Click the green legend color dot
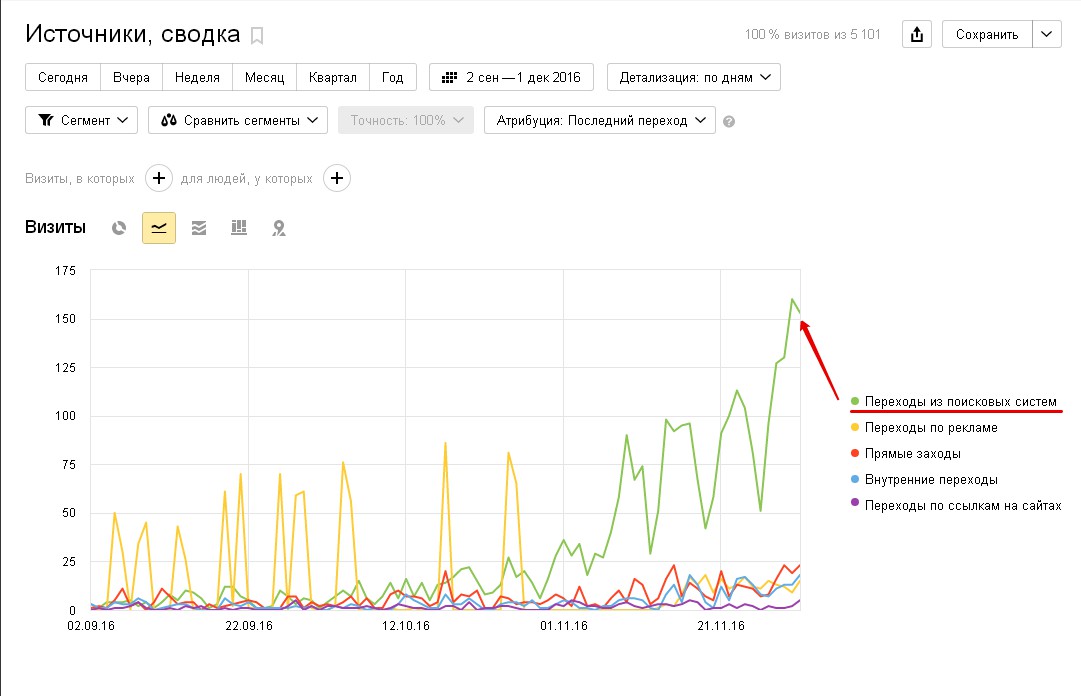Screen dimensions: 1081x696 tap(855, 401)
